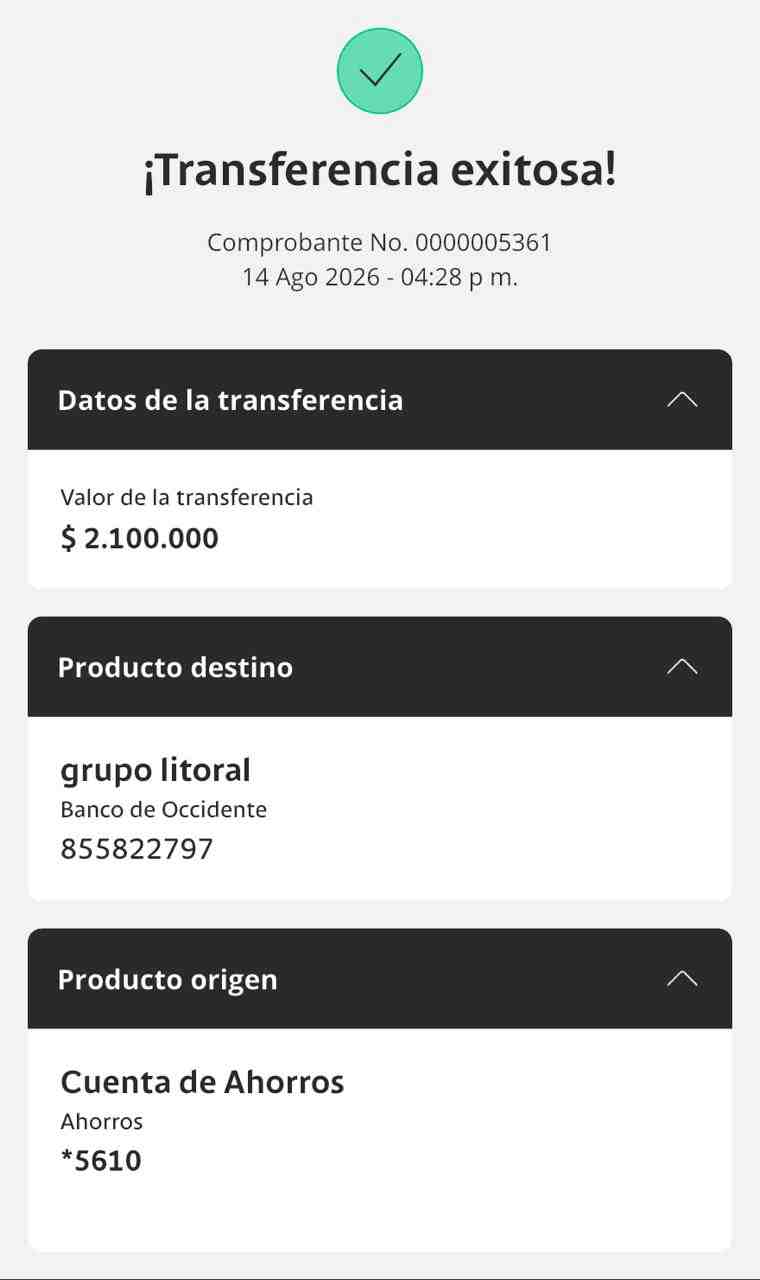This screenshot has width=760, height=1280.
Task: Select the Producto destino header bar
Action: click(x=380, y=667)
